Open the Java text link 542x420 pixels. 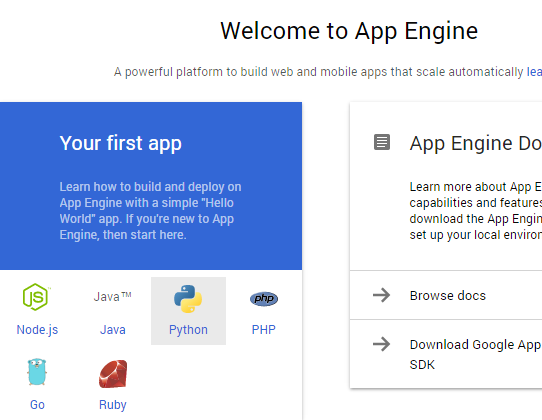(x=113, y=330)
